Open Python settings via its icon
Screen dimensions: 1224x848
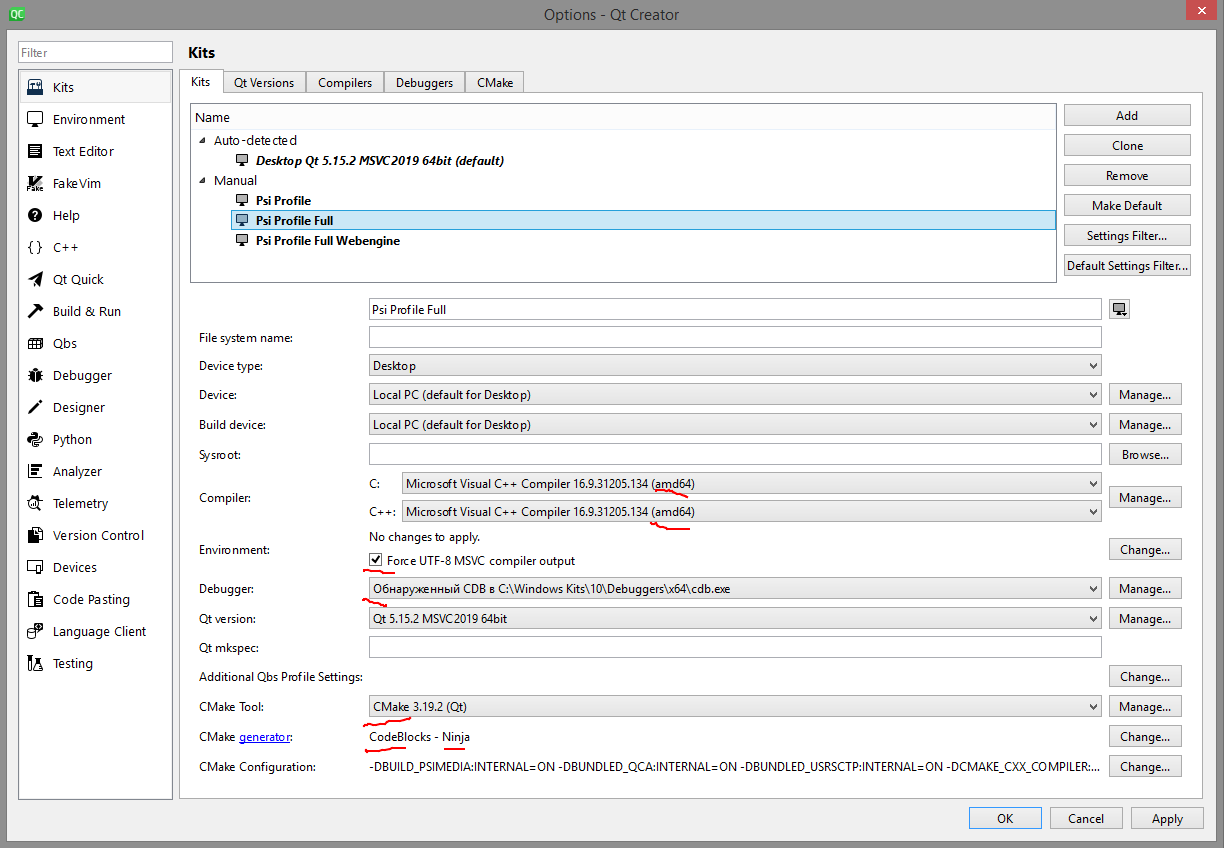coord(35,440)
